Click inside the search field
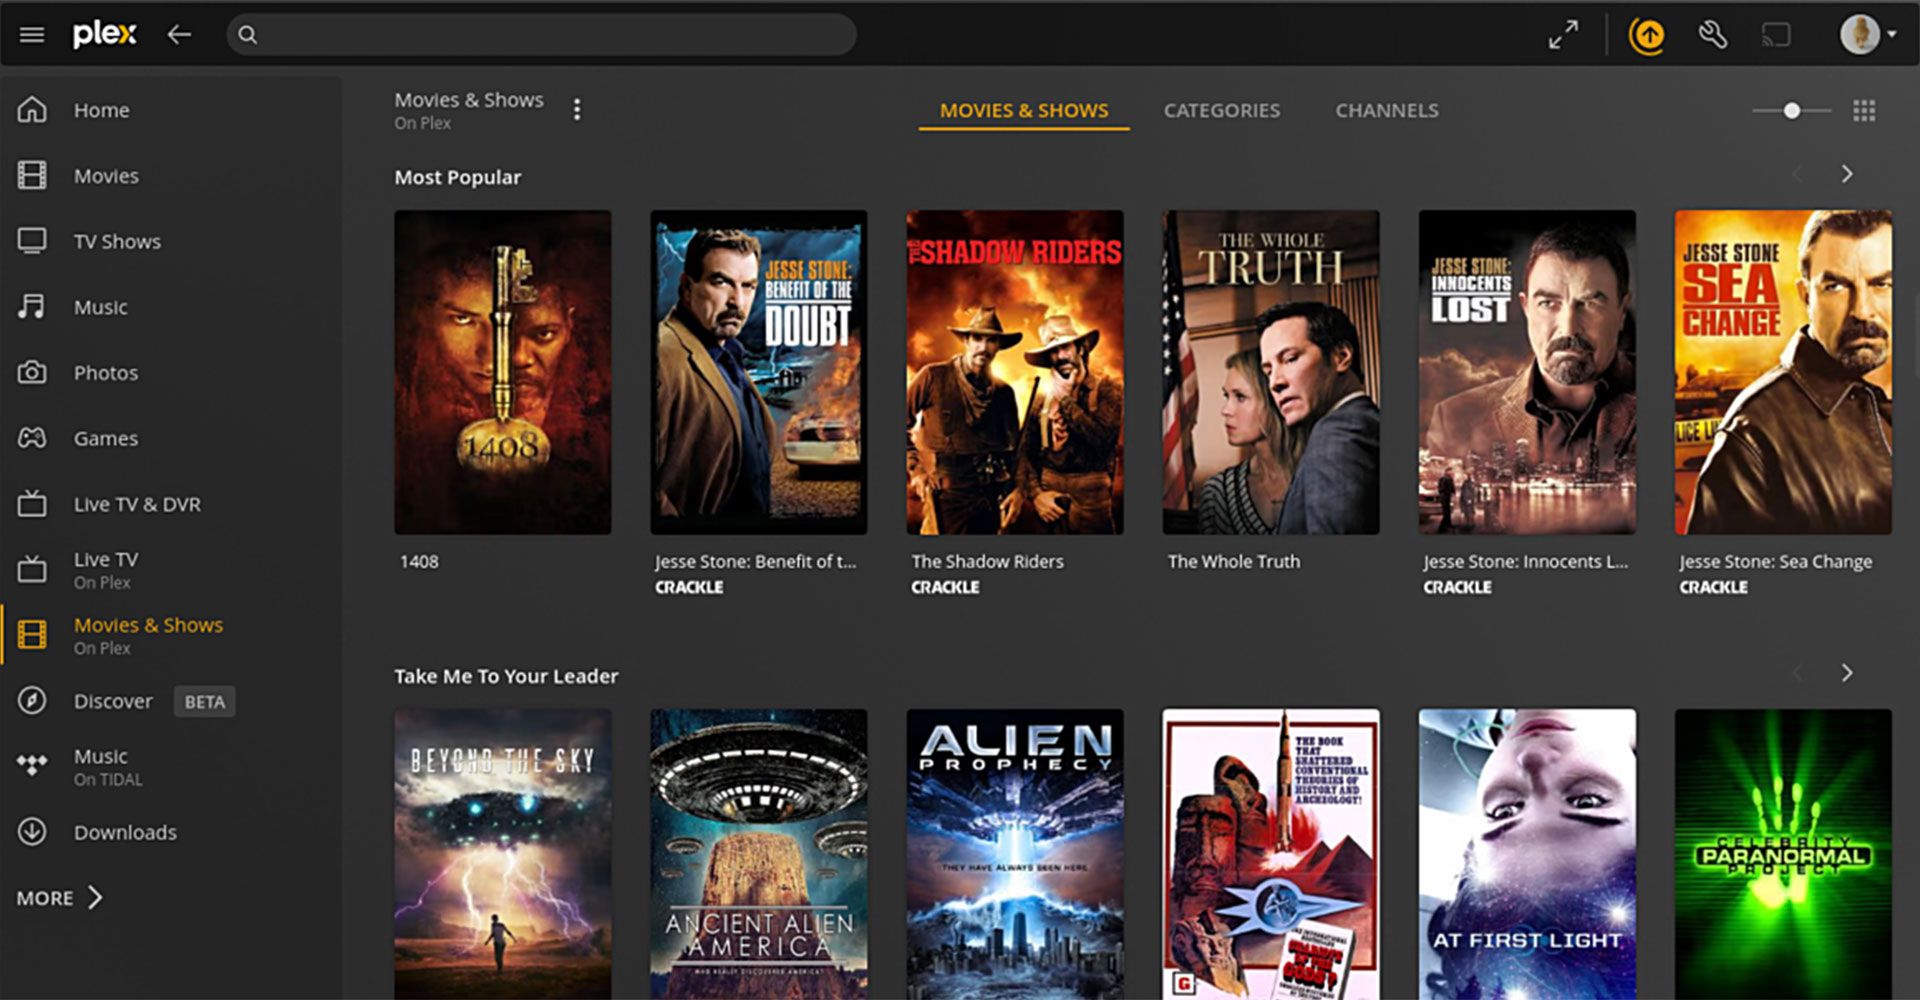The height and width of the screenshot is (1000, 1920). click(541, 35)
